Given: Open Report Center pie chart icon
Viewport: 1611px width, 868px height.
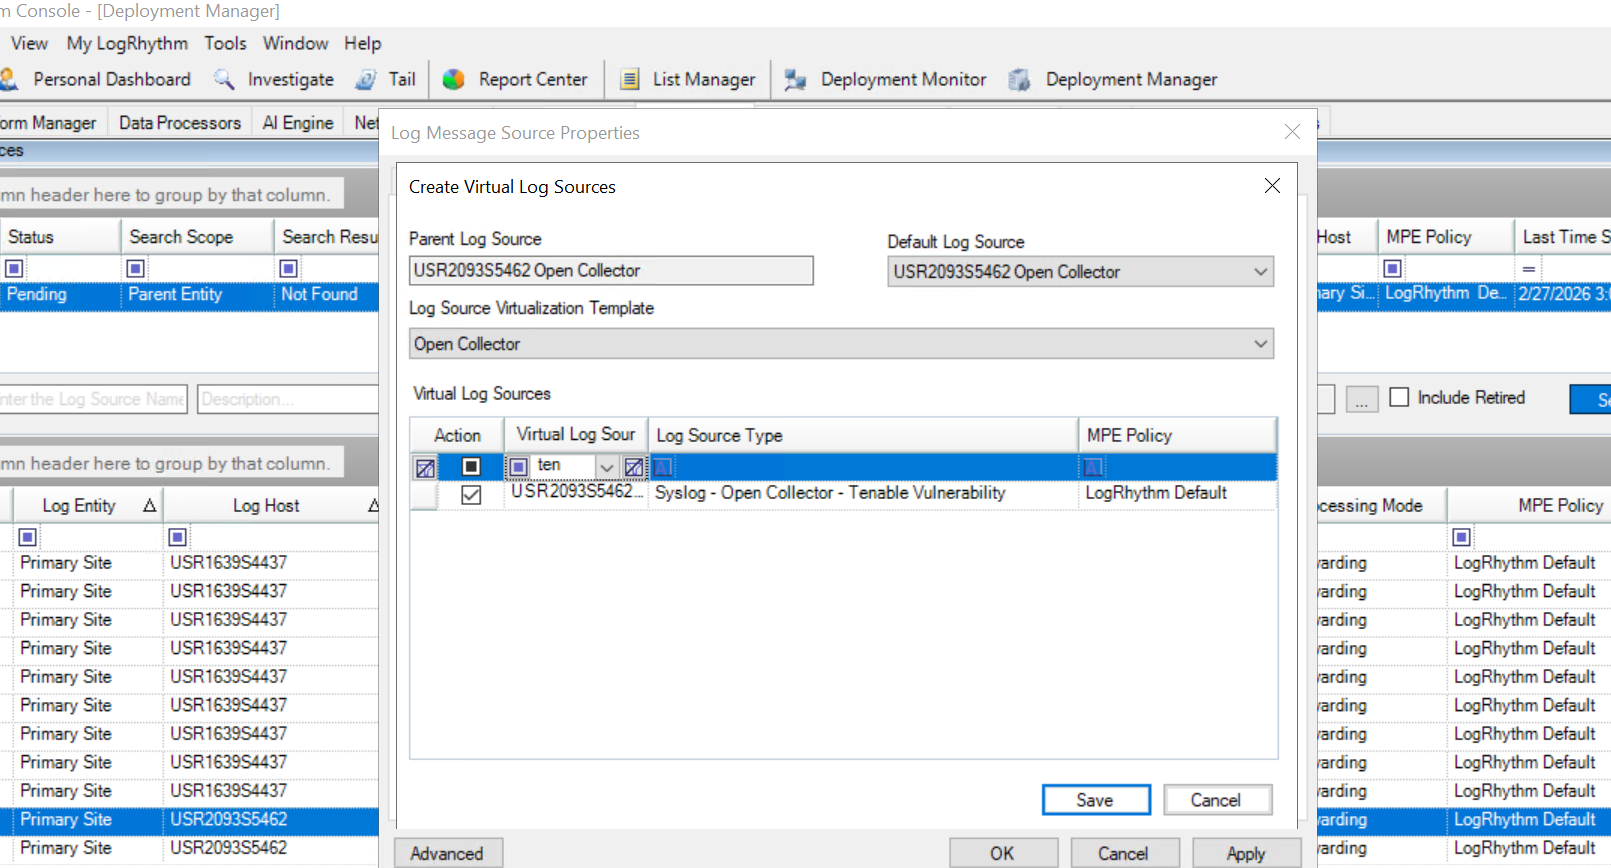Looking at the screenshot, I should coord(454,80).
